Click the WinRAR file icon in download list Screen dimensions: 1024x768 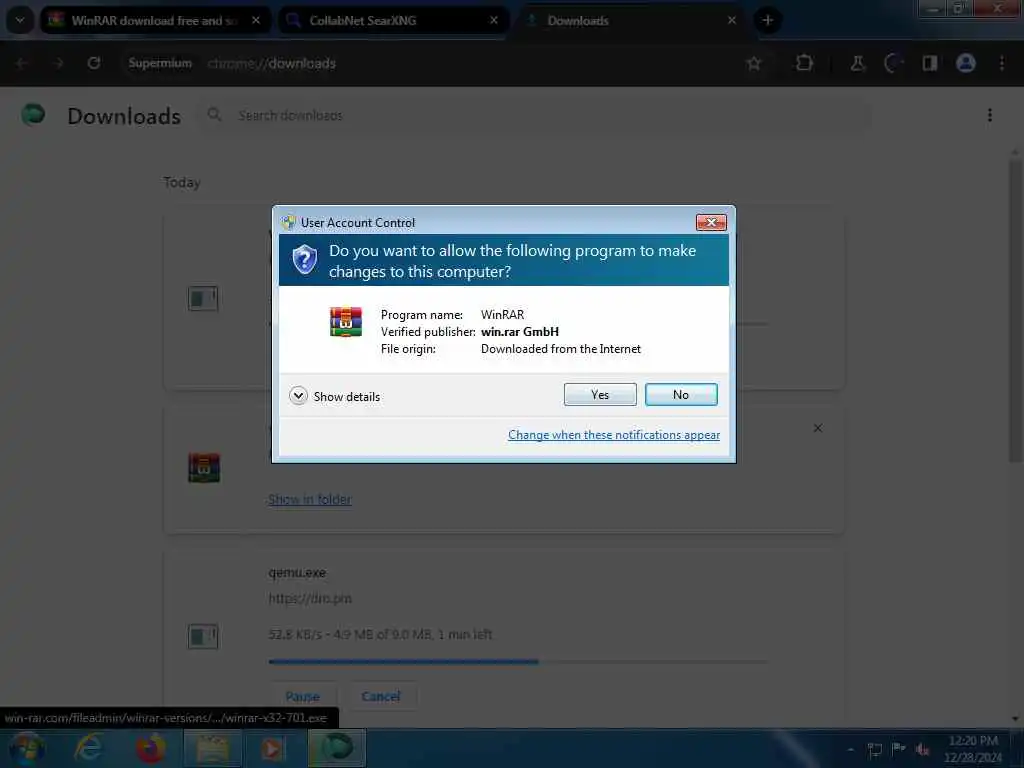pos(204,468)
